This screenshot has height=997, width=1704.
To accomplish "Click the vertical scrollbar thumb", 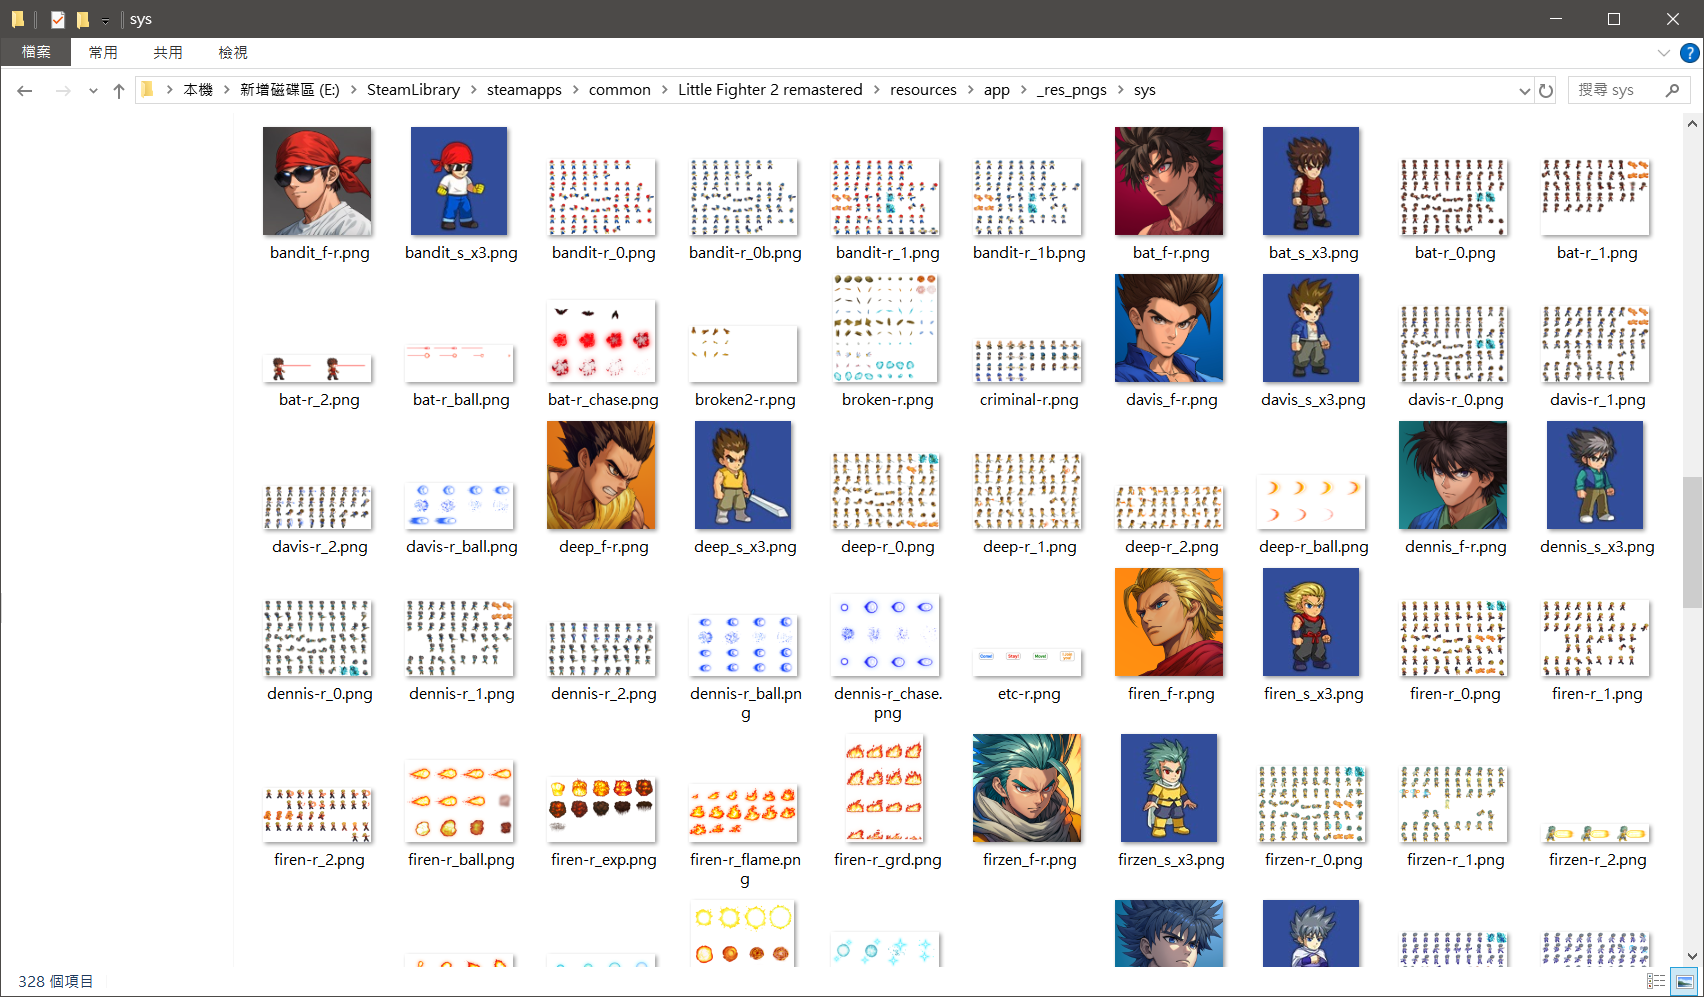I will tap(1692, 541).
